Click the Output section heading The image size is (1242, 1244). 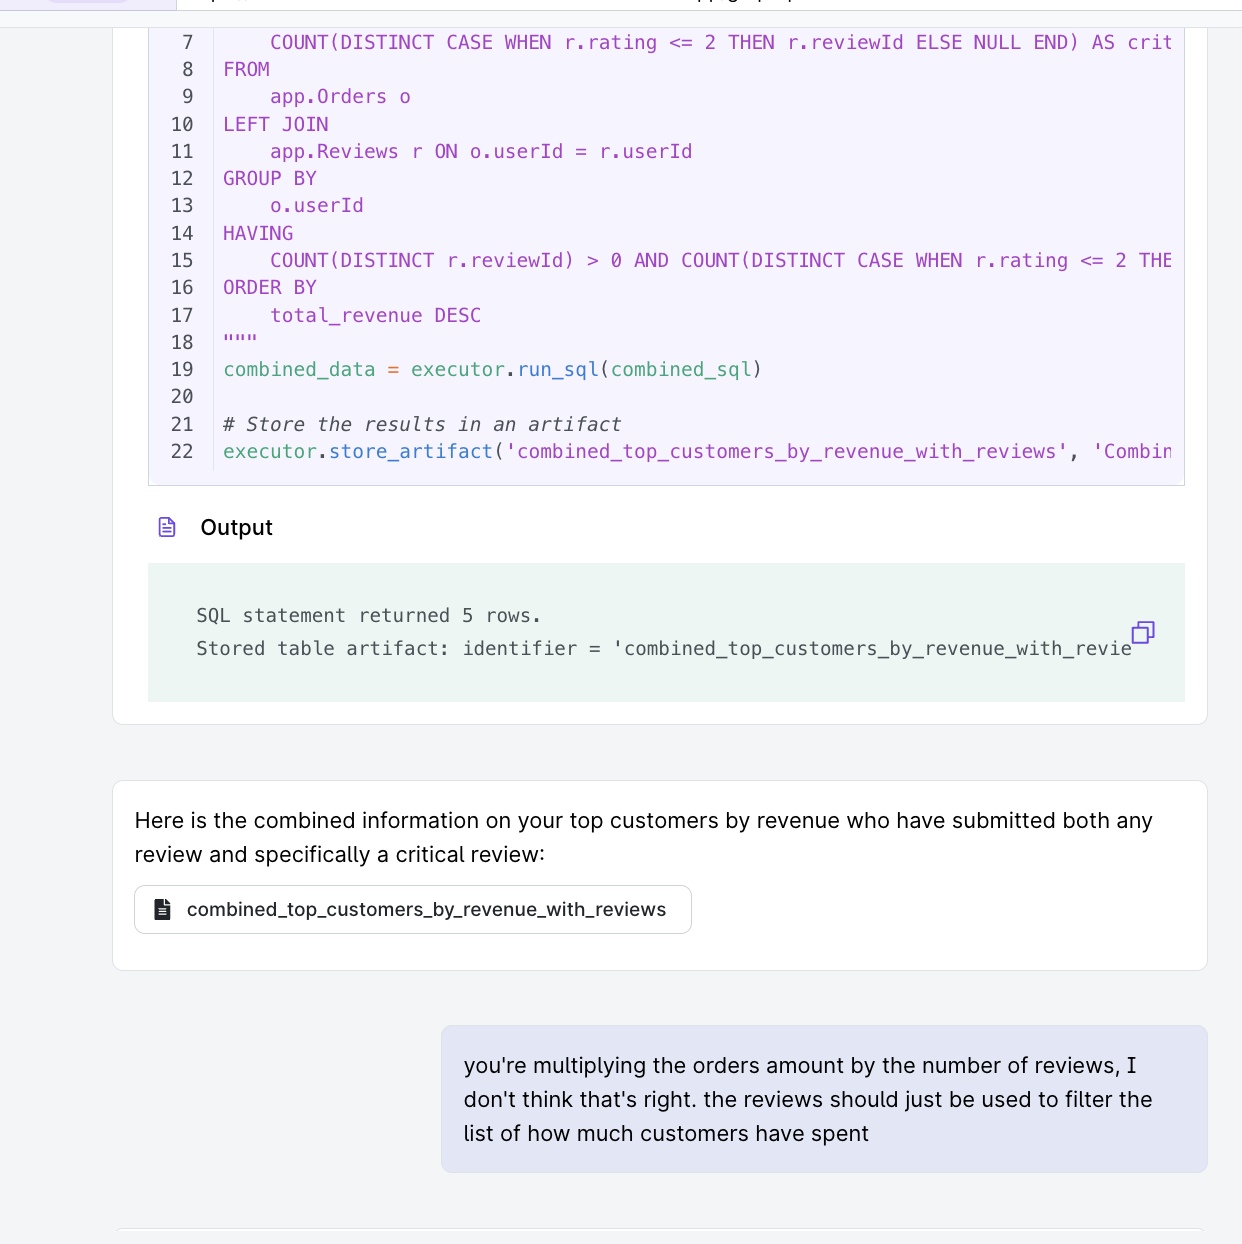[236, 527]
